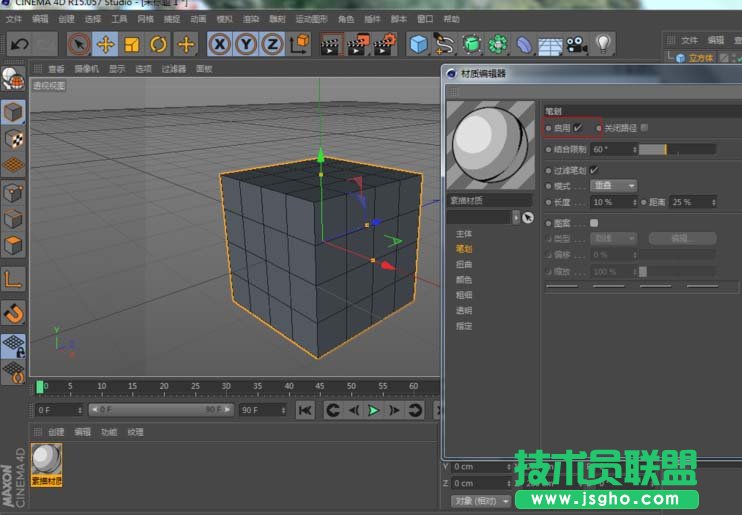Click the locked workplane icon
Image resolution: width=742 pixels, height=515 pixels.
13,346
